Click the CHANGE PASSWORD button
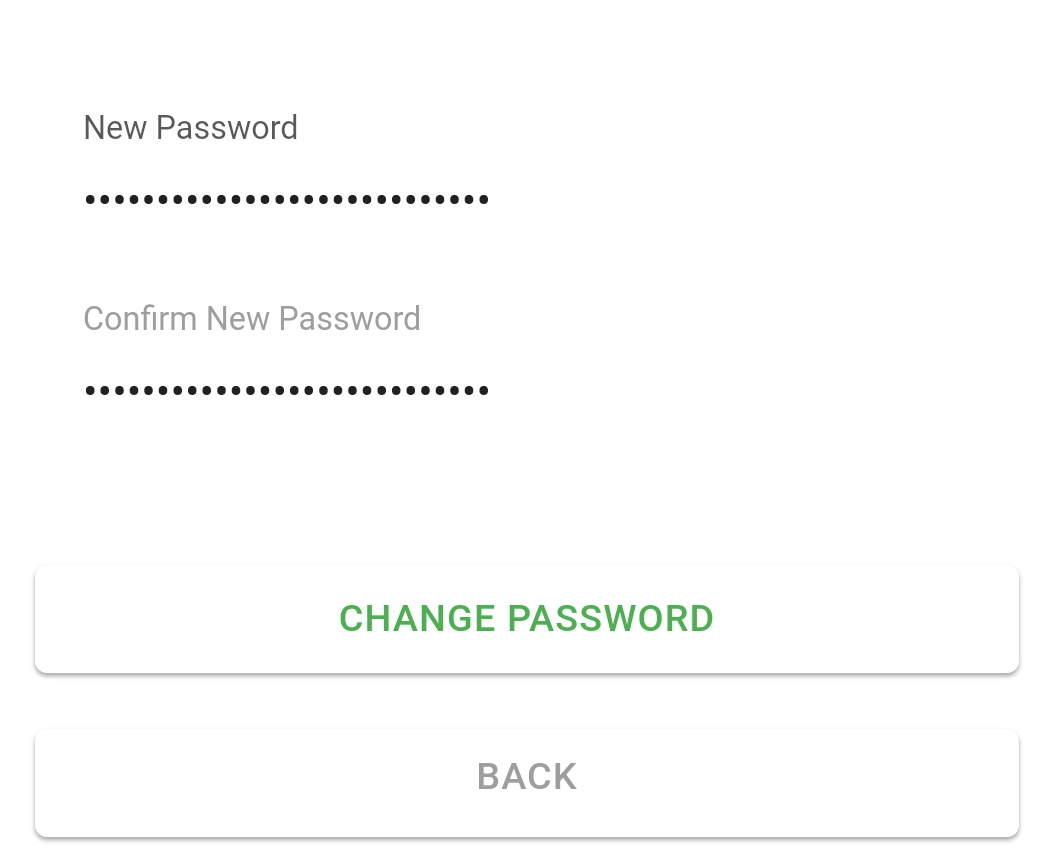The width and height of the screenshot is (1049, 853). [527, 619]
